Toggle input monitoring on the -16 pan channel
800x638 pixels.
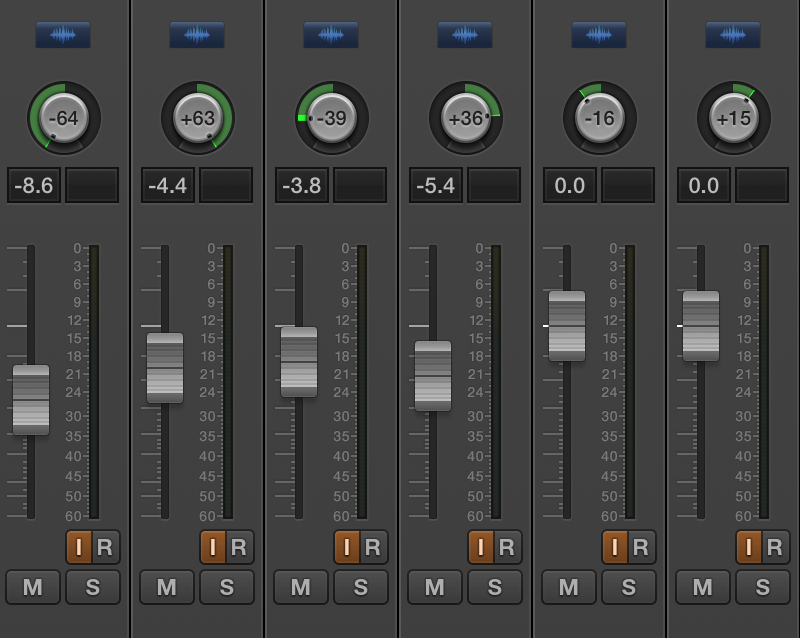tap(615, 547)
